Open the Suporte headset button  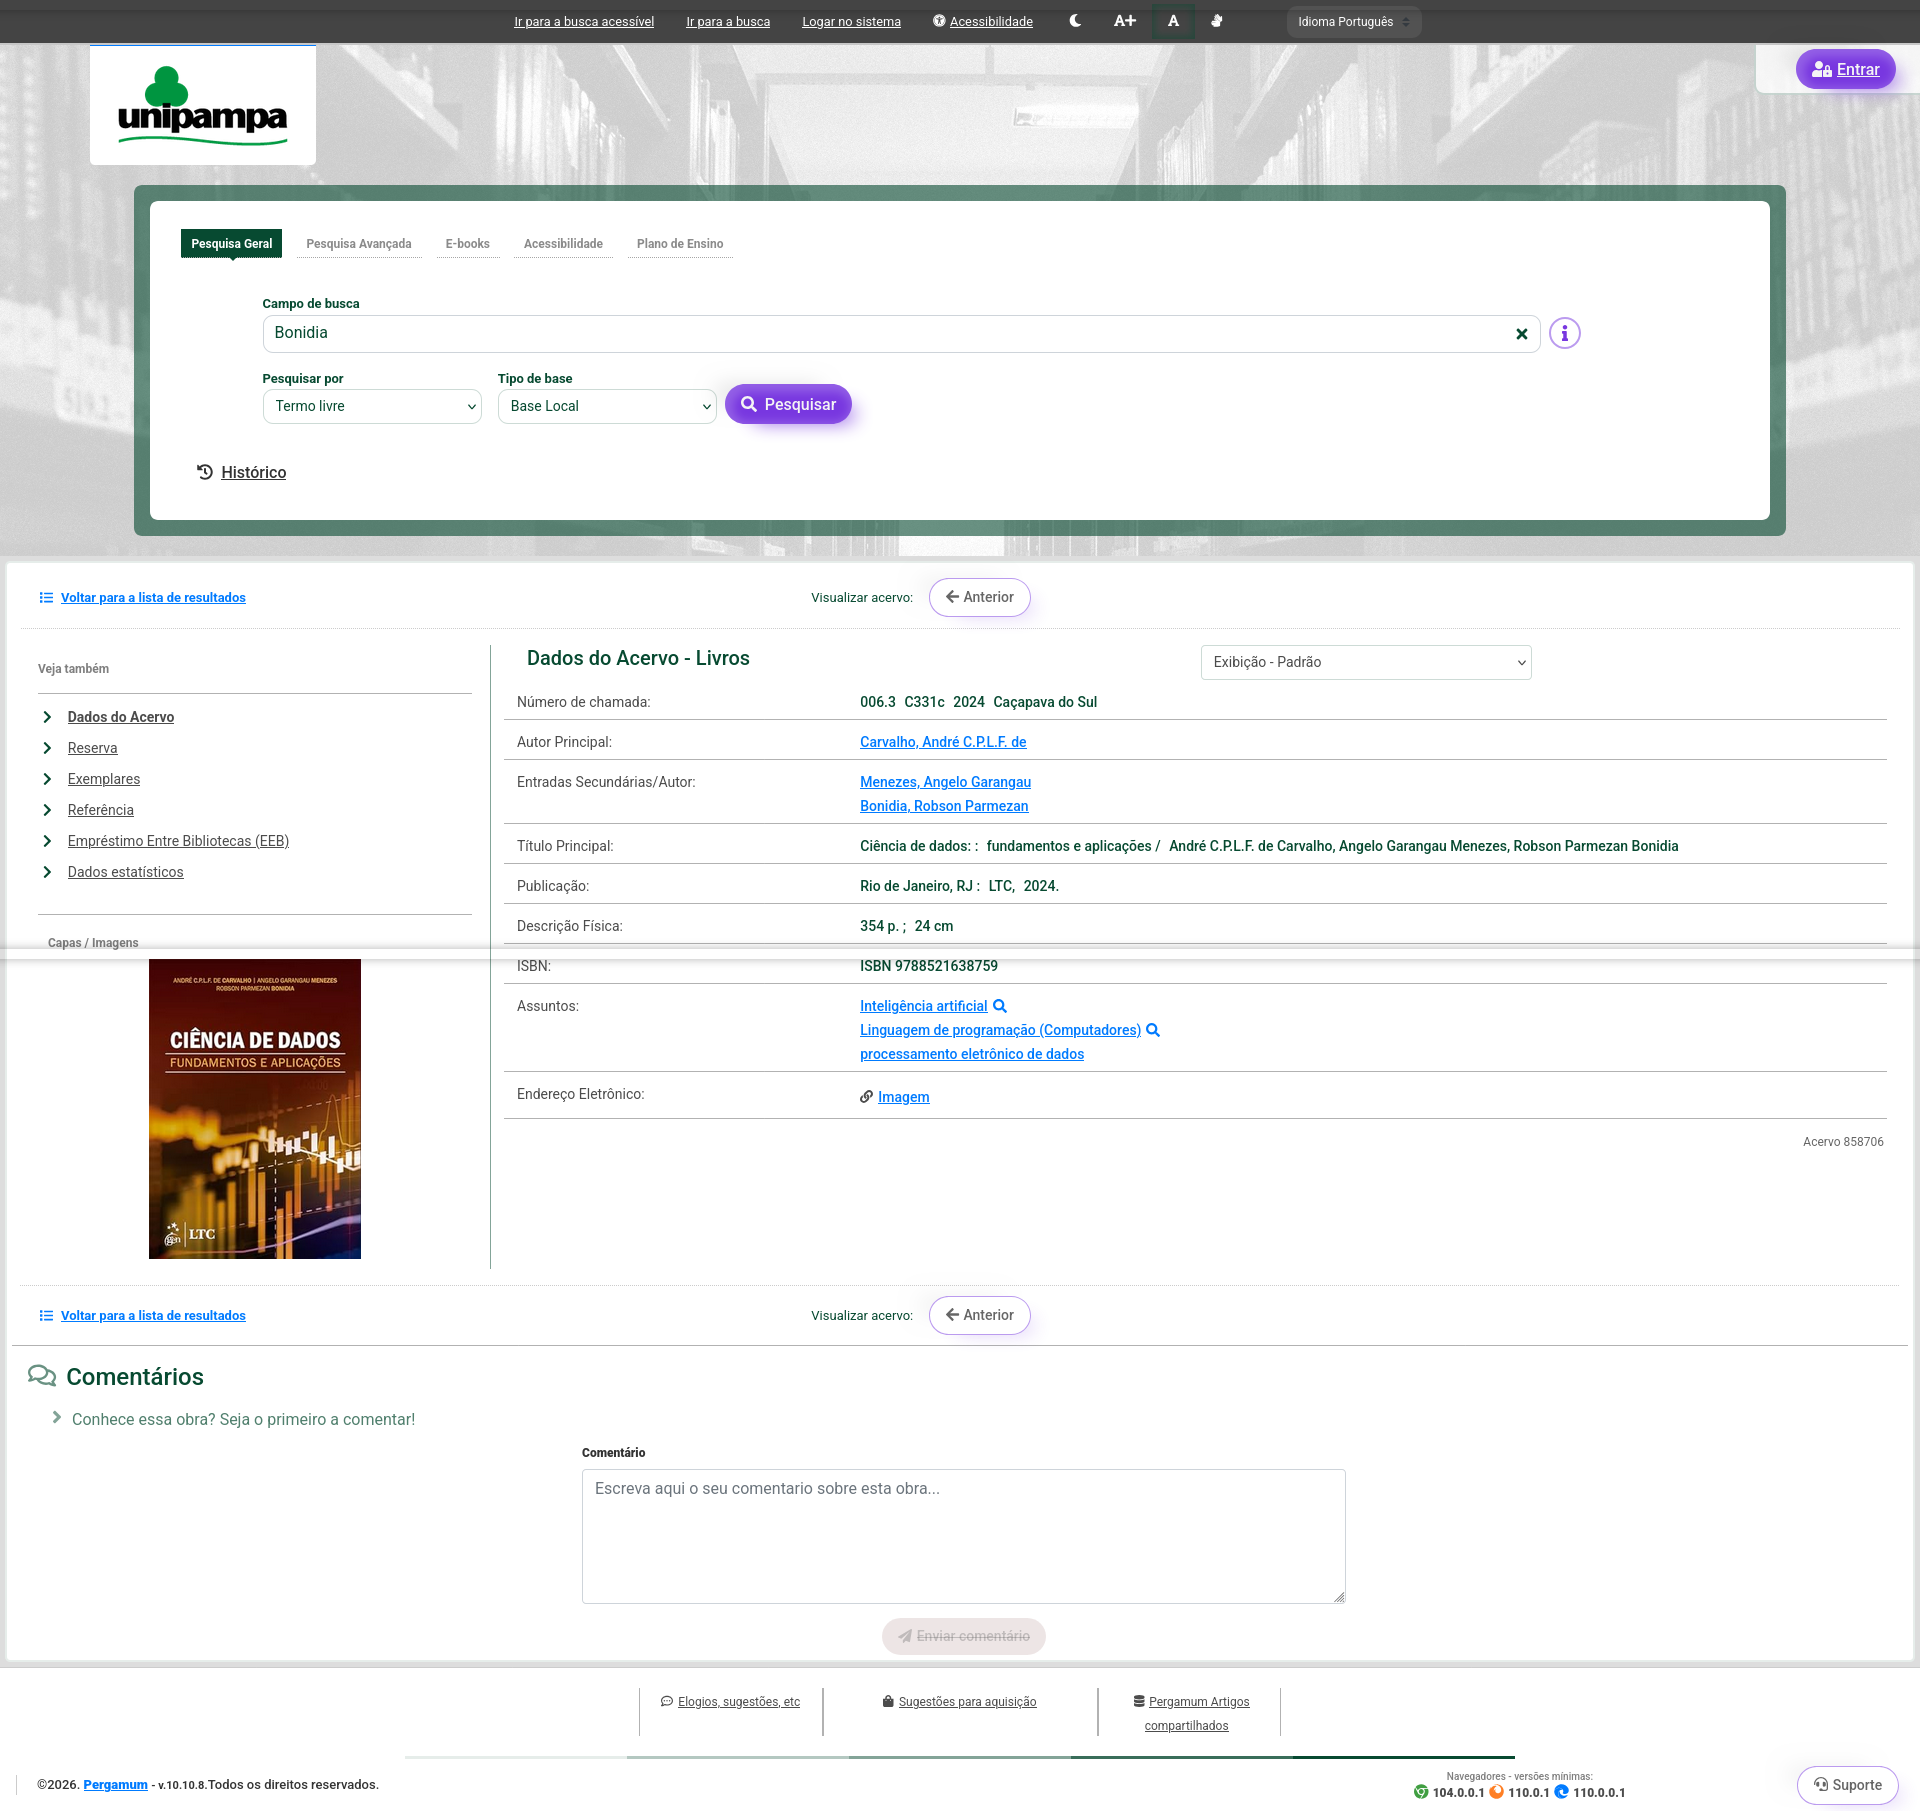pyautogui.click(x=1847, y=1785)
